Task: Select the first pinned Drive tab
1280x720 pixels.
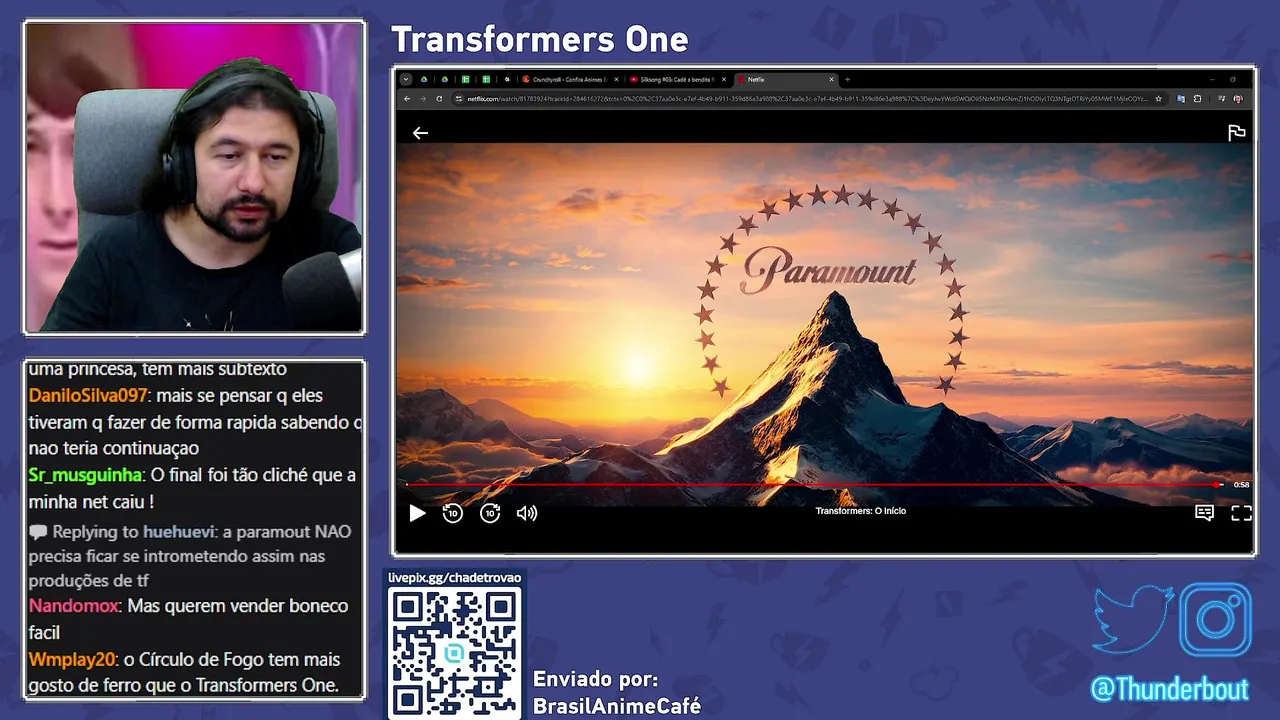Action: pyautogui.click(x=424, y=79)
